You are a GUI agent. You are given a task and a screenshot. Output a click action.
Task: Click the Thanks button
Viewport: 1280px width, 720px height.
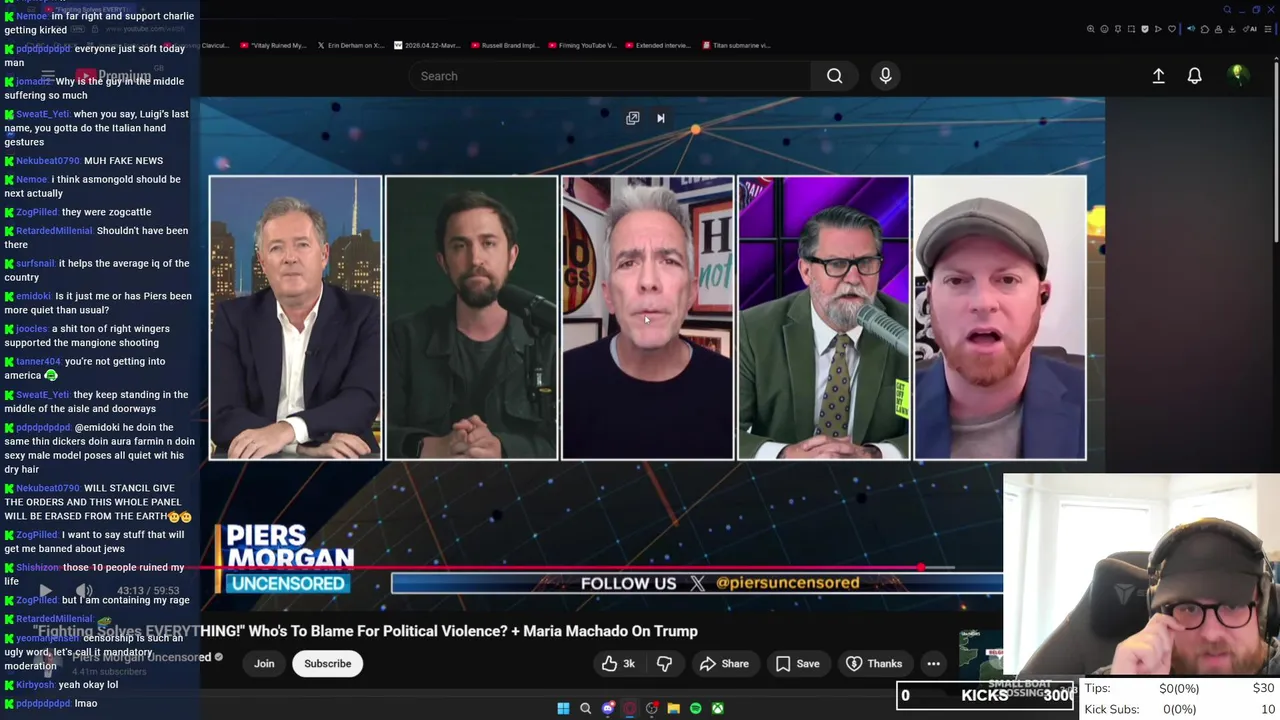(x=874, y=663)
